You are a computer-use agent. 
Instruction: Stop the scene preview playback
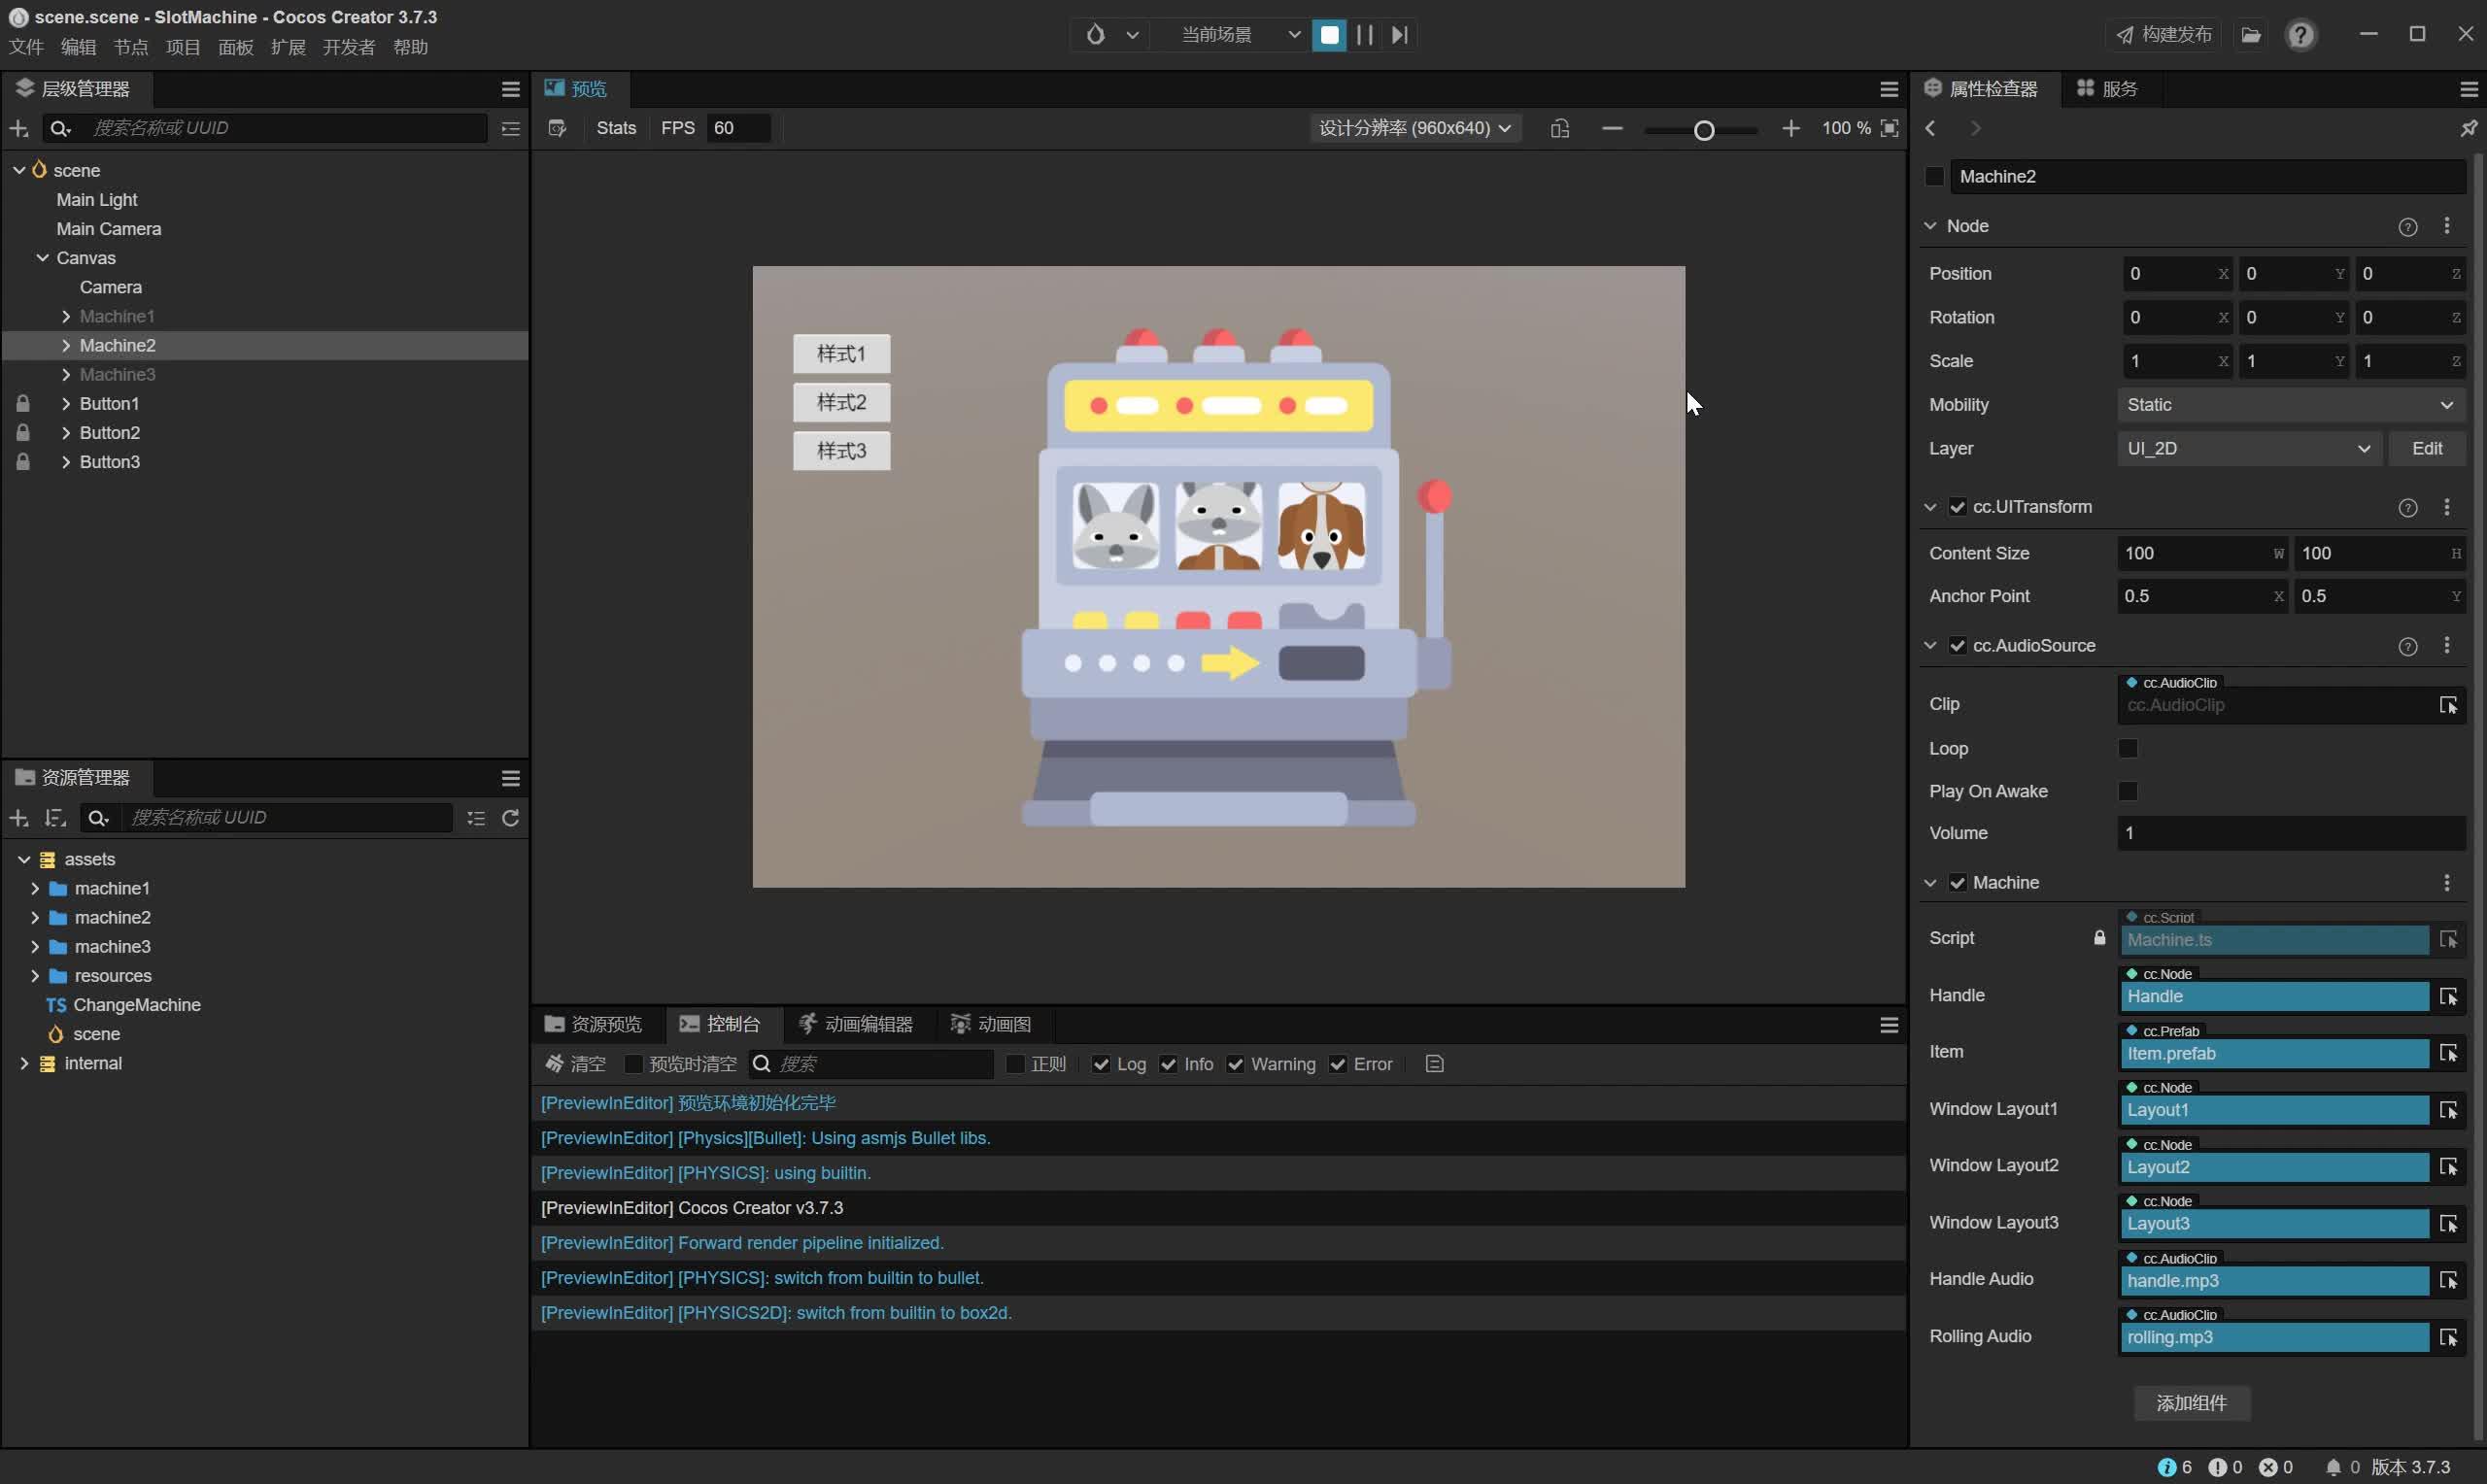pos(1329,35)
